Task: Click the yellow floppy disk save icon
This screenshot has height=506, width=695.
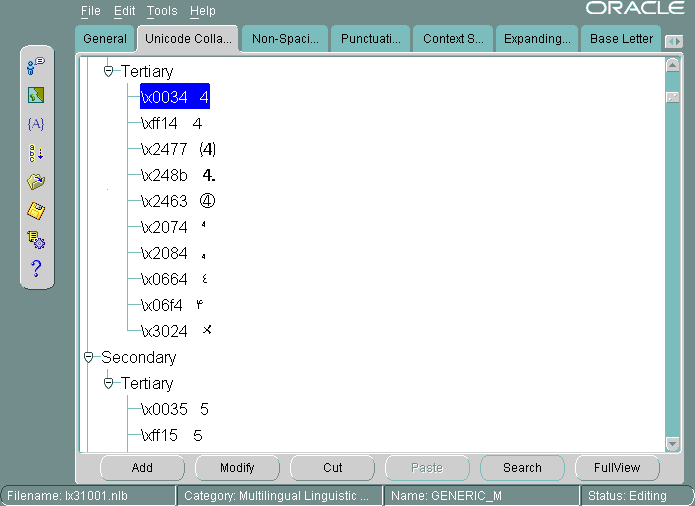Action: click(x=36, y=211)
